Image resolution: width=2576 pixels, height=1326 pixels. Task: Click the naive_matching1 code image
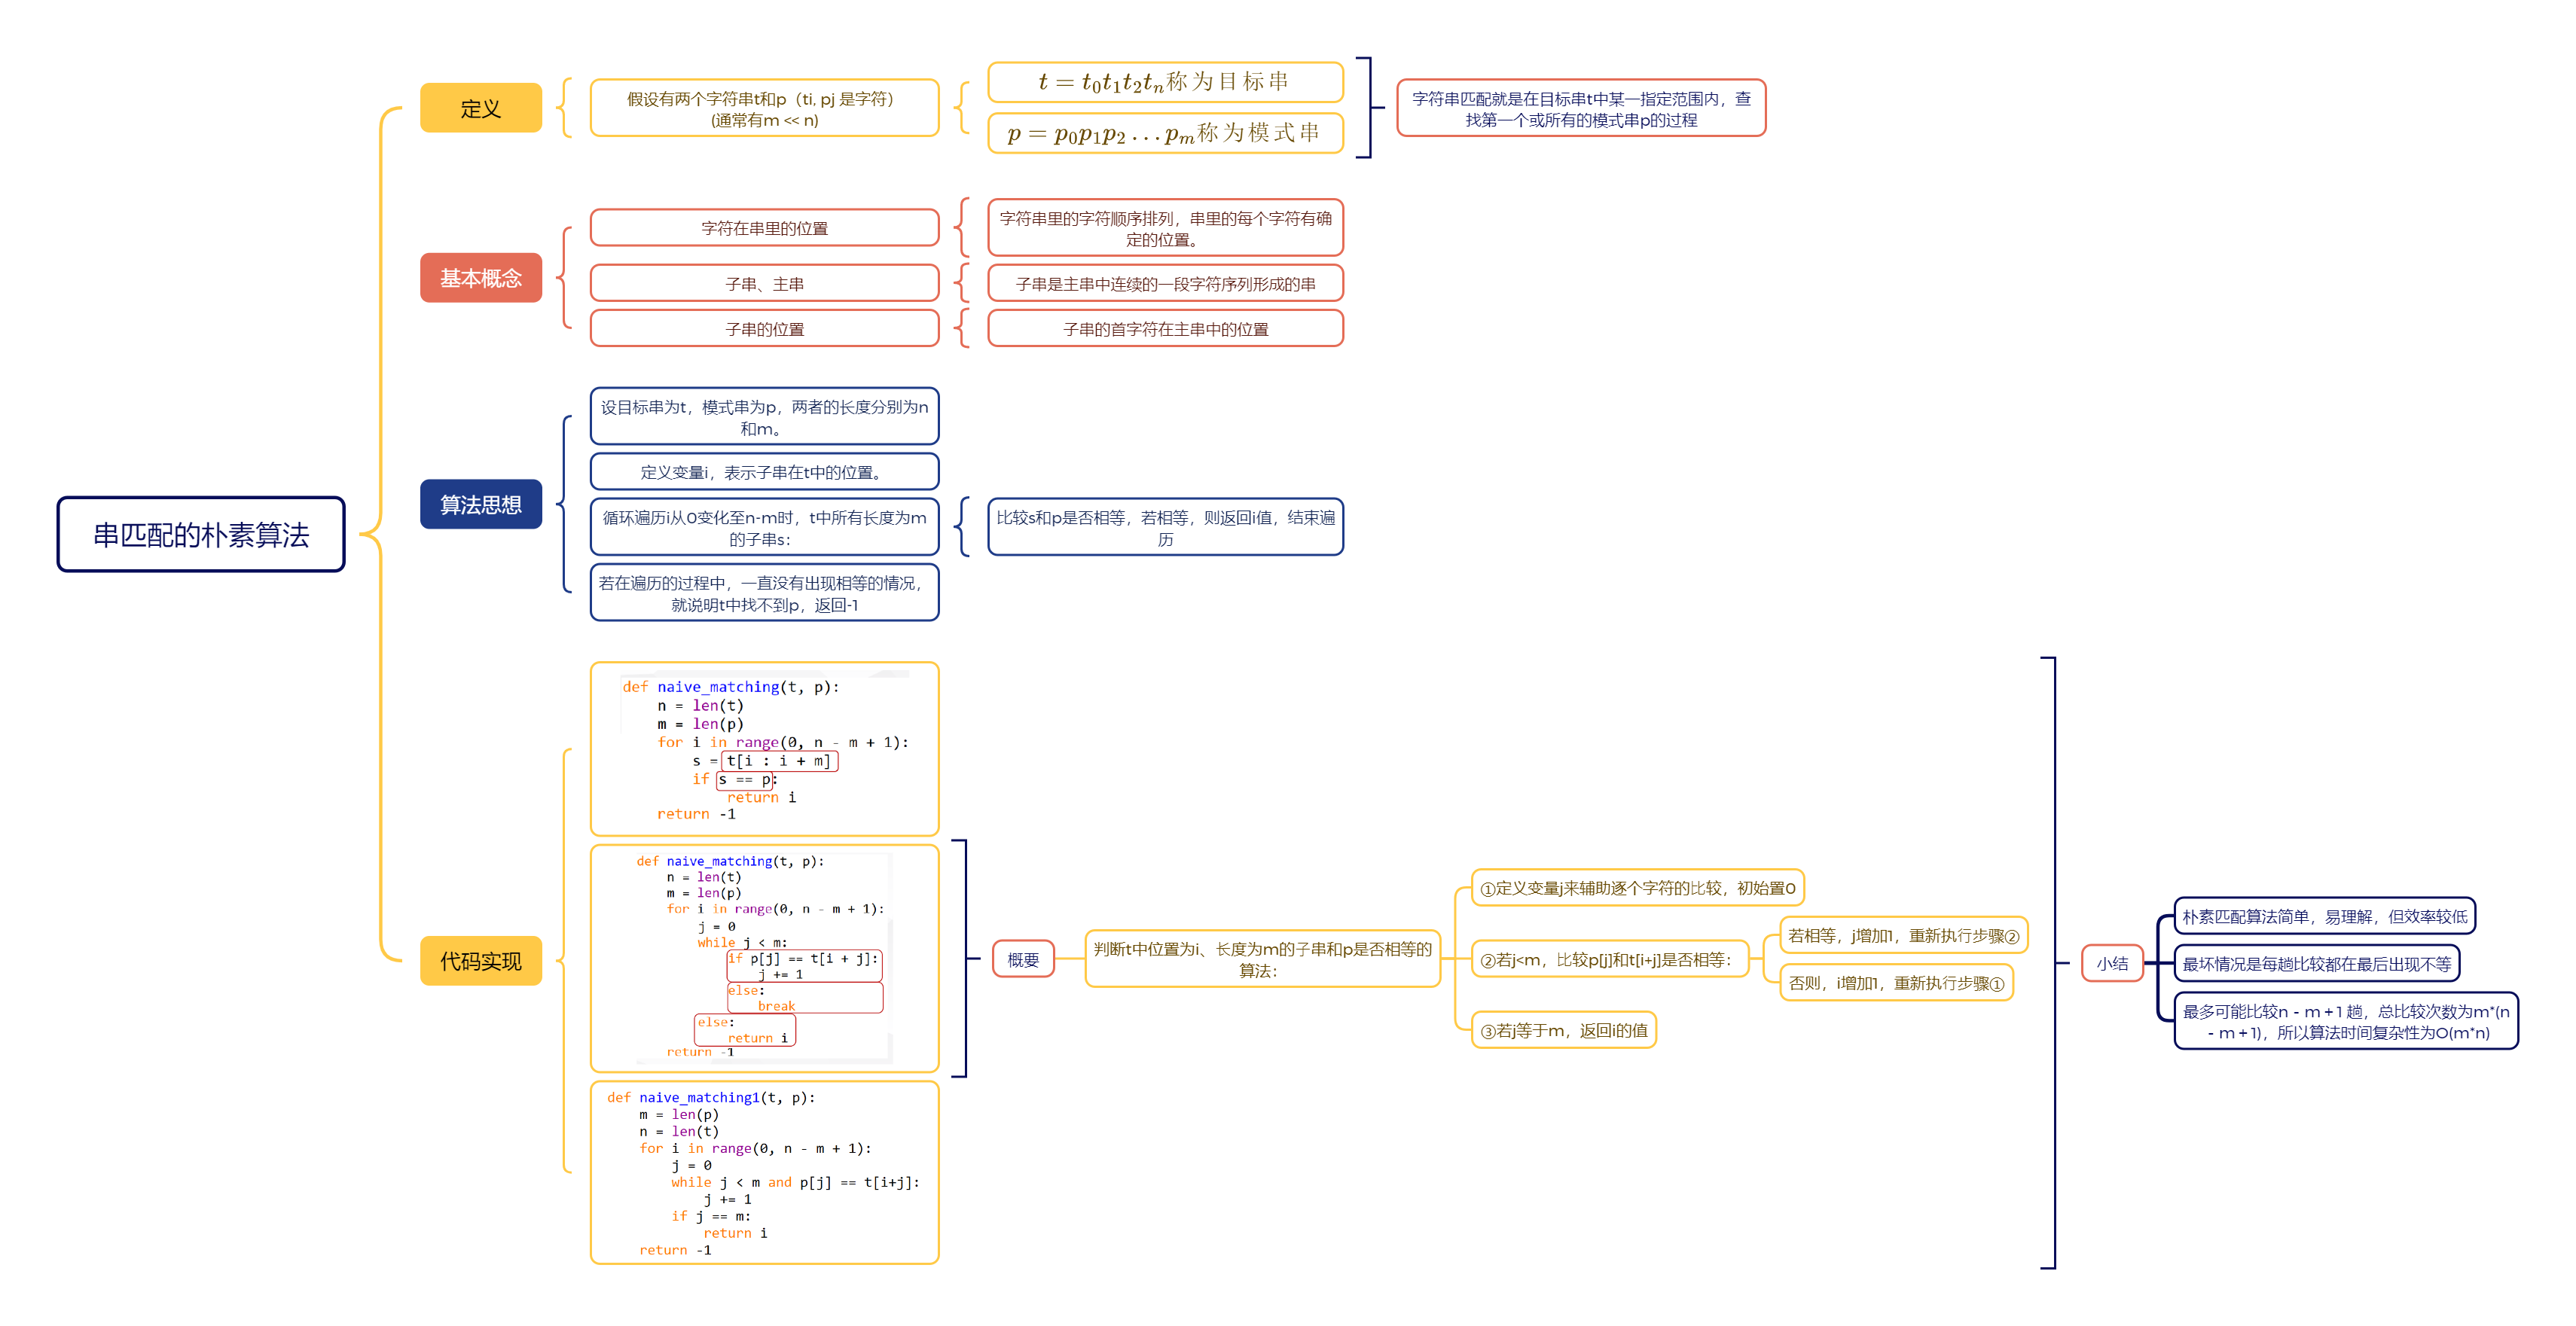point(764,1172)
